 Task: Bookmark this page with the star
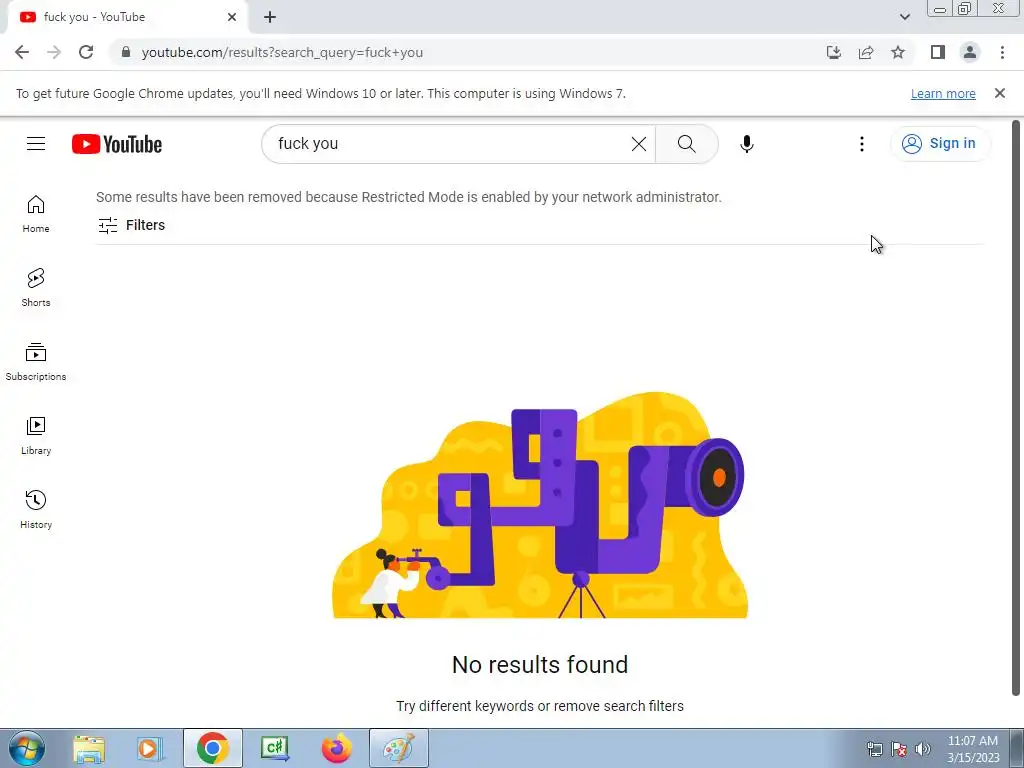click(898, 52)
